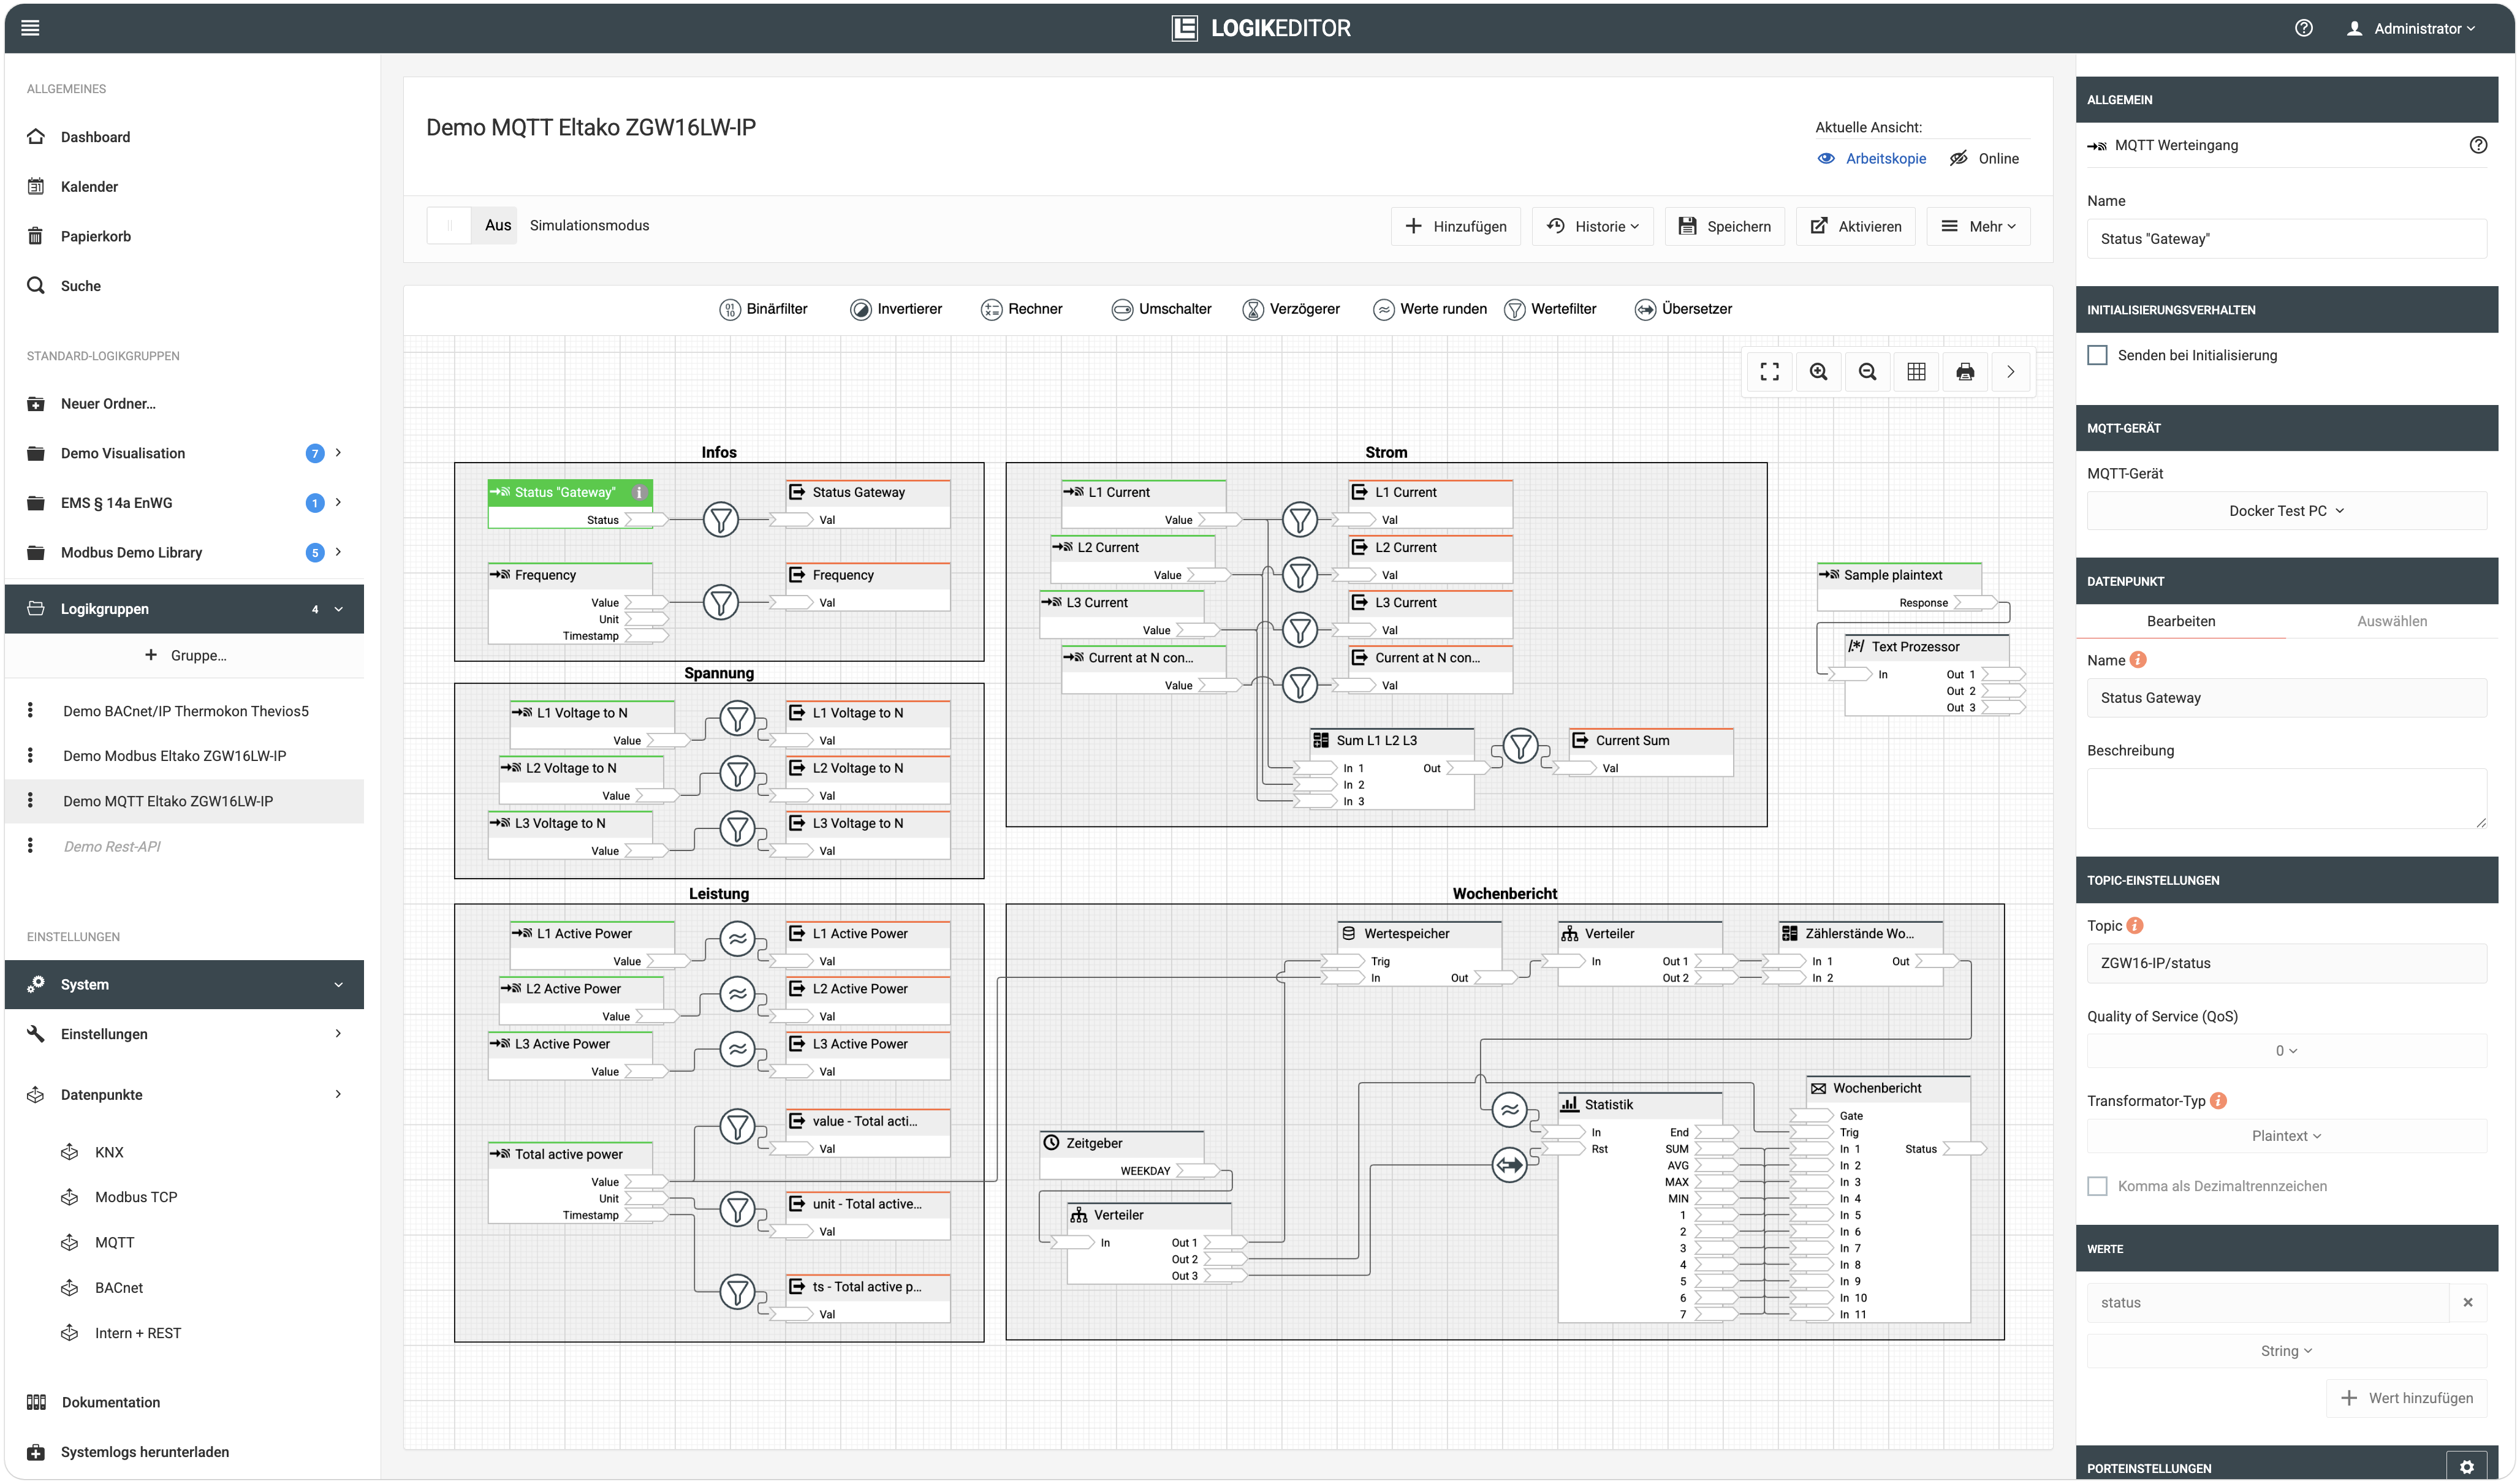Switch to the Auswählen tab

click(2391, 621)
